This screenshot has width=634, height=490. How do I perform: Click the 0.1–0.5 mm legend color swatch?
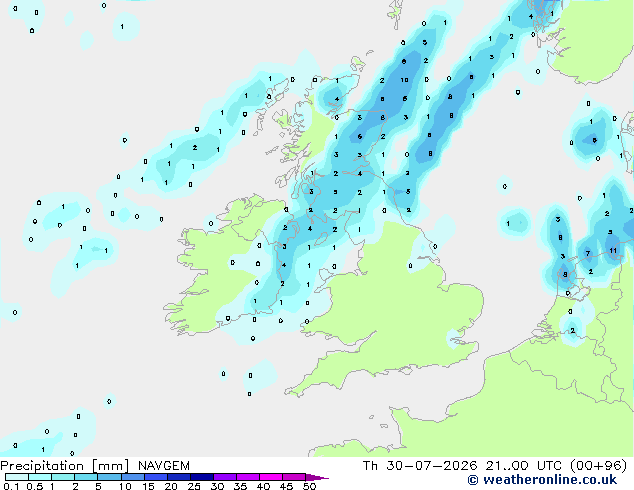[17, 477]
